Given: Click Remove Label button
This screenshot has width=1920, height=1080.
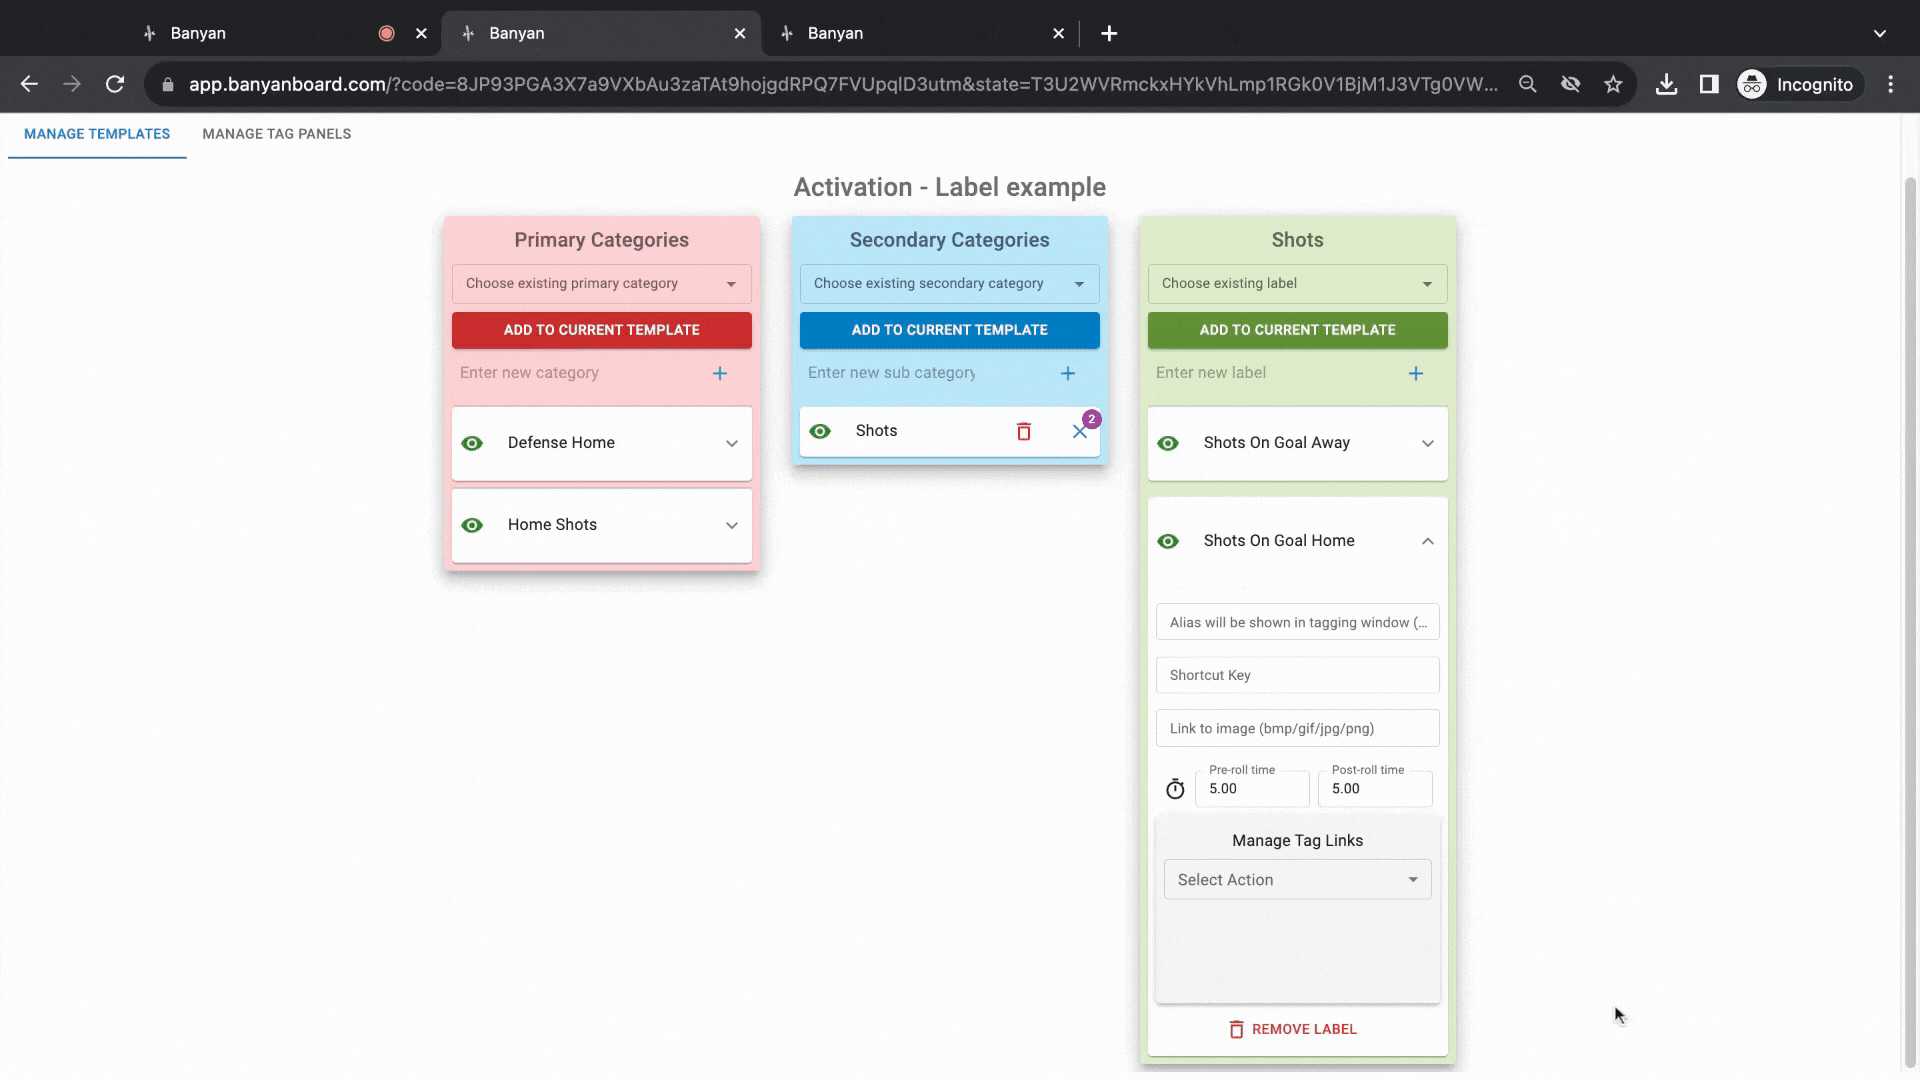Looking at the screenshot, I should click(1293, 1029).
